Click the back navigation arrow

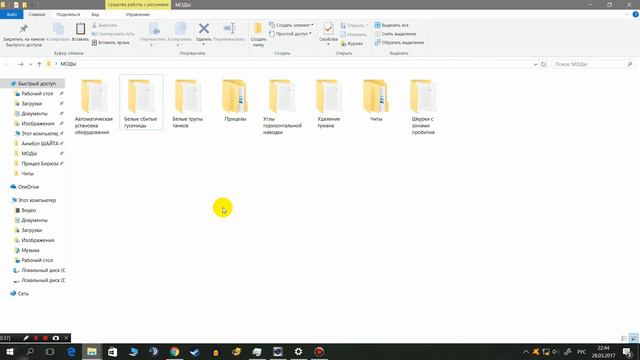(x=7, y=64)
